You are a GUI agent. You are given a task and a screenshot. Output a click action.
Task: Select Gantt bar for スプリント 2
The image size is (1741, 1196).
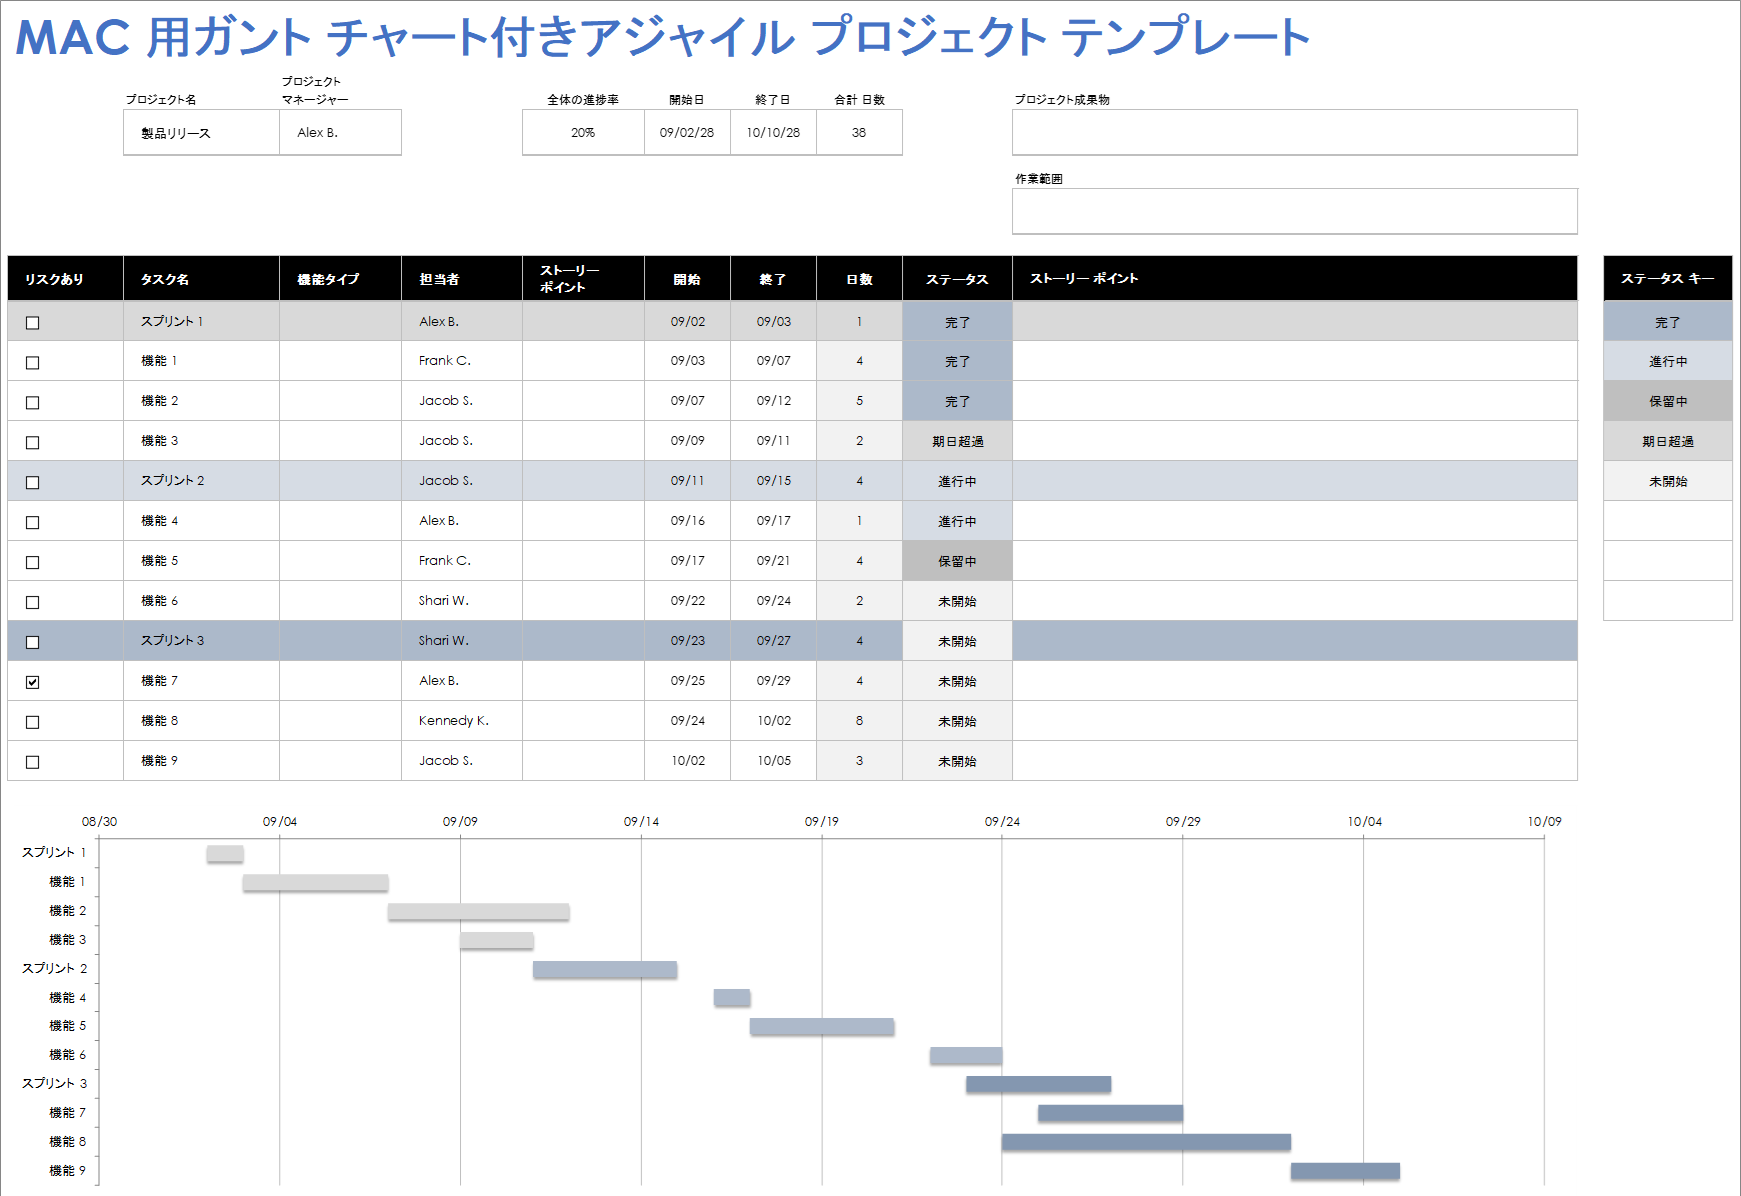coord(605,969)
